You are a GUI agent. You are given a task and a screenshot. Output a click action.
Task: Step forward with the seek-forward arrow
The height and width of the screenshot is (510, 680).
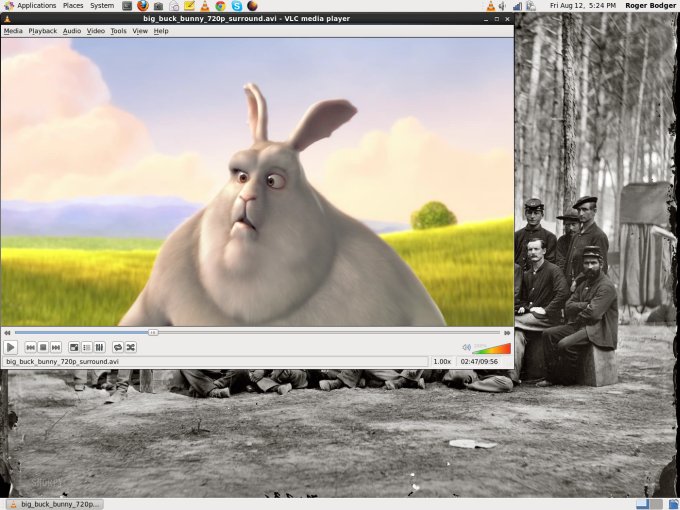[x=507, y=333]
